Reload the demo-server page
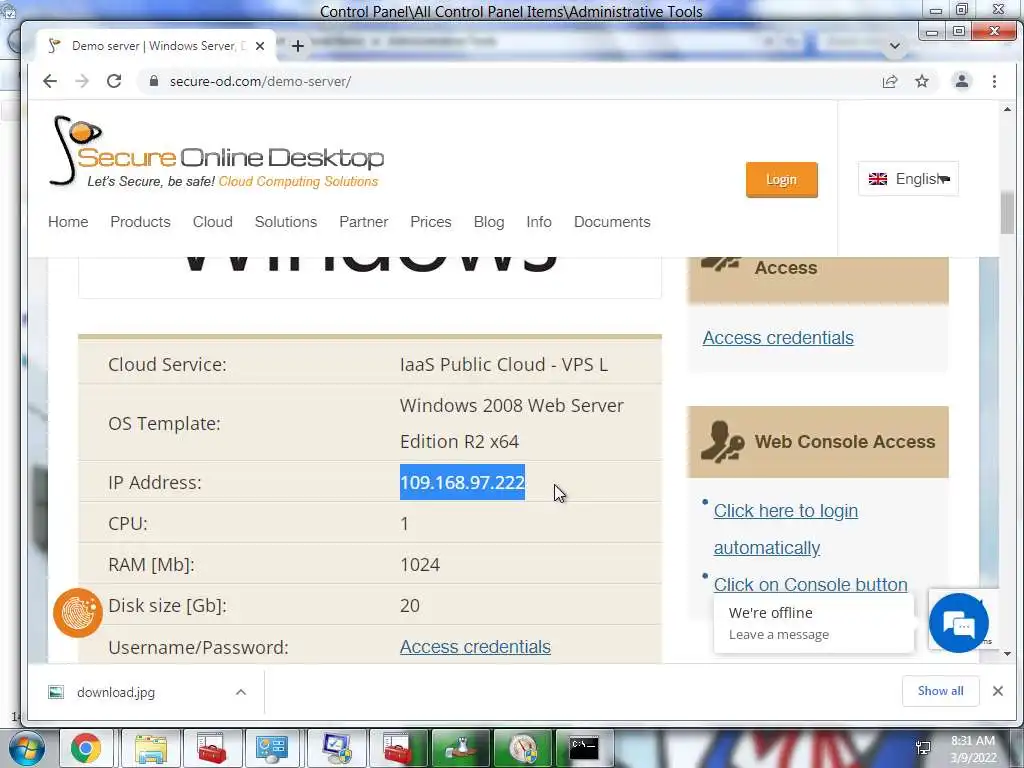 click(x=114, y=82)
